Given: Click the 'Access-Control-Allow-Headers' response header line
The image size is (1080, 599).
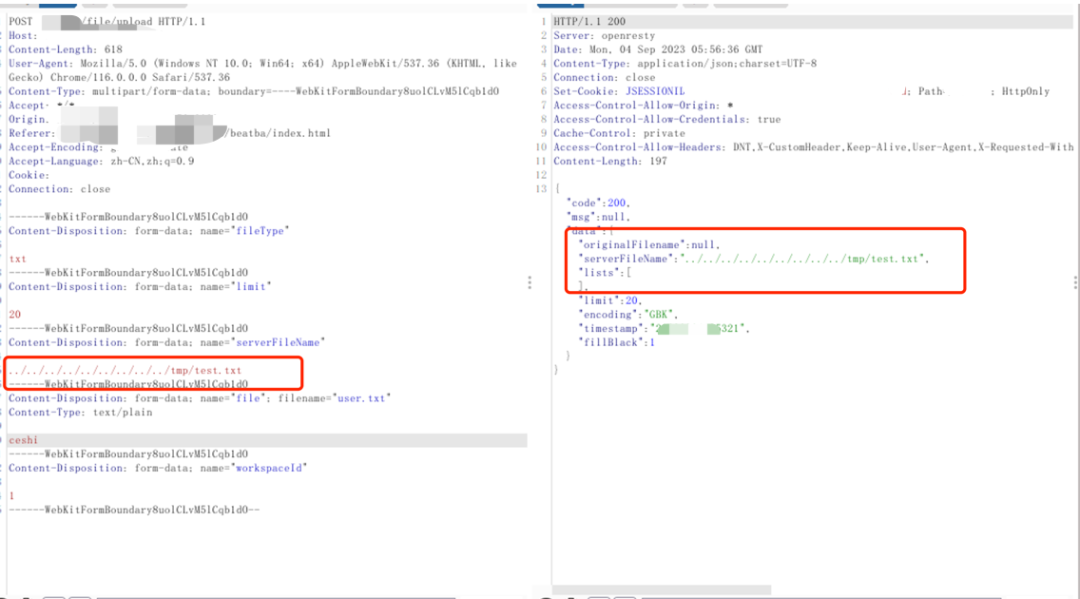Looking at the screenshot, I should pos(813,147).
